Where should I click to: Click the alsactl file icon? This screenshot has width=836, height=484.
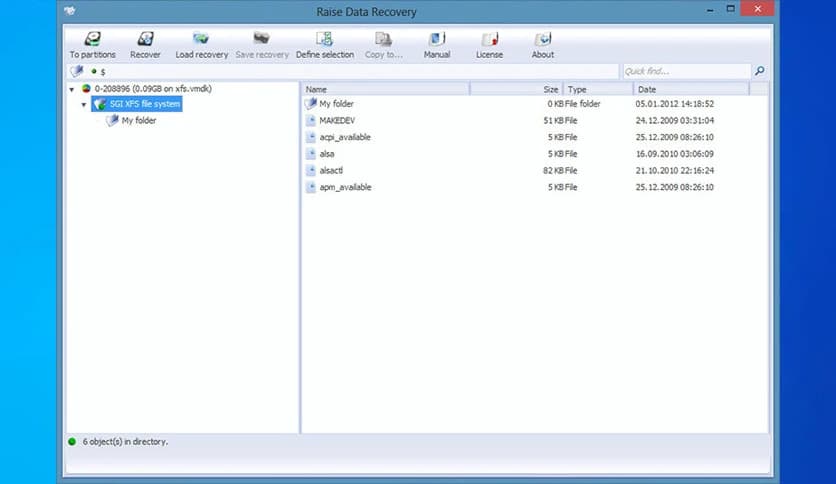click(x=311, y=170)
